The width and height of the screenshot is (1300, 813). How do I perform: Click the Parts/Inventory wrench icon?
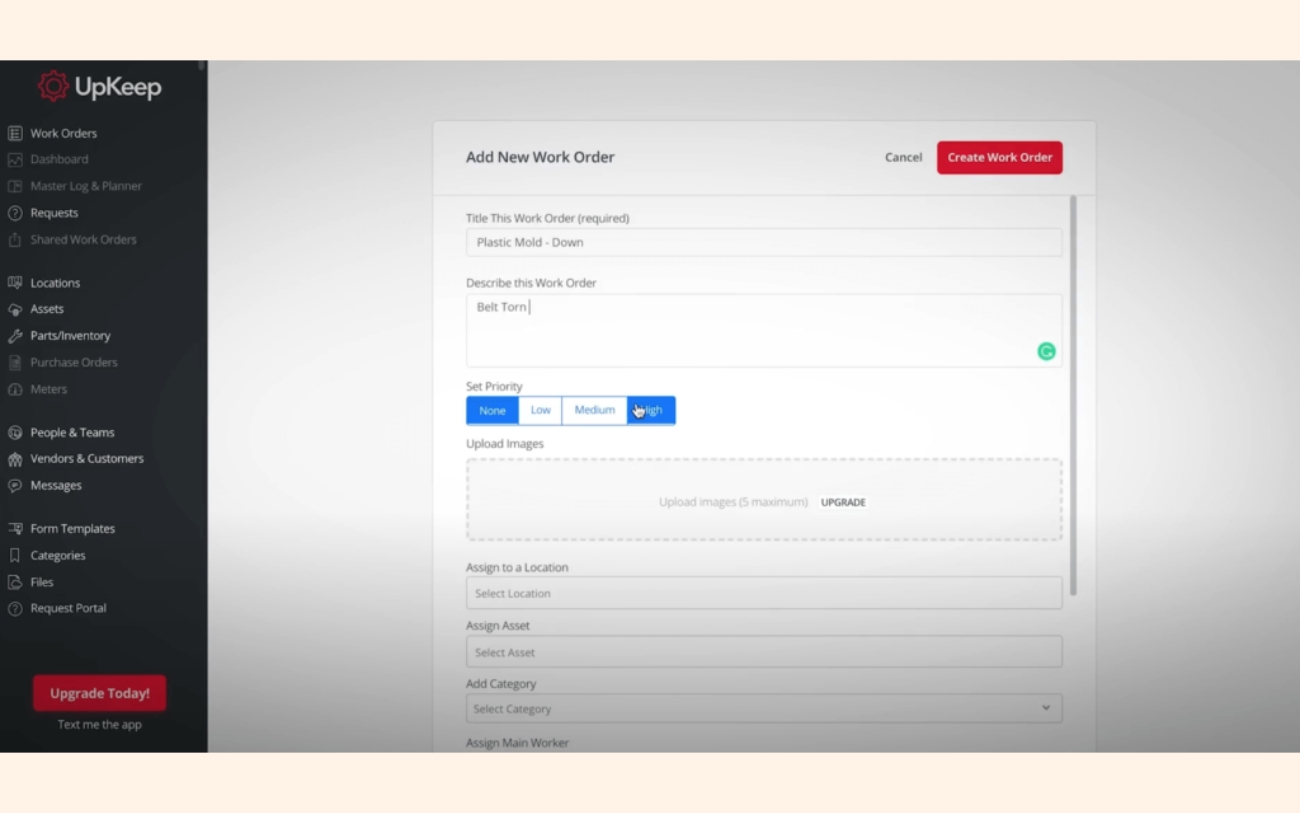(x=15, y=336)
